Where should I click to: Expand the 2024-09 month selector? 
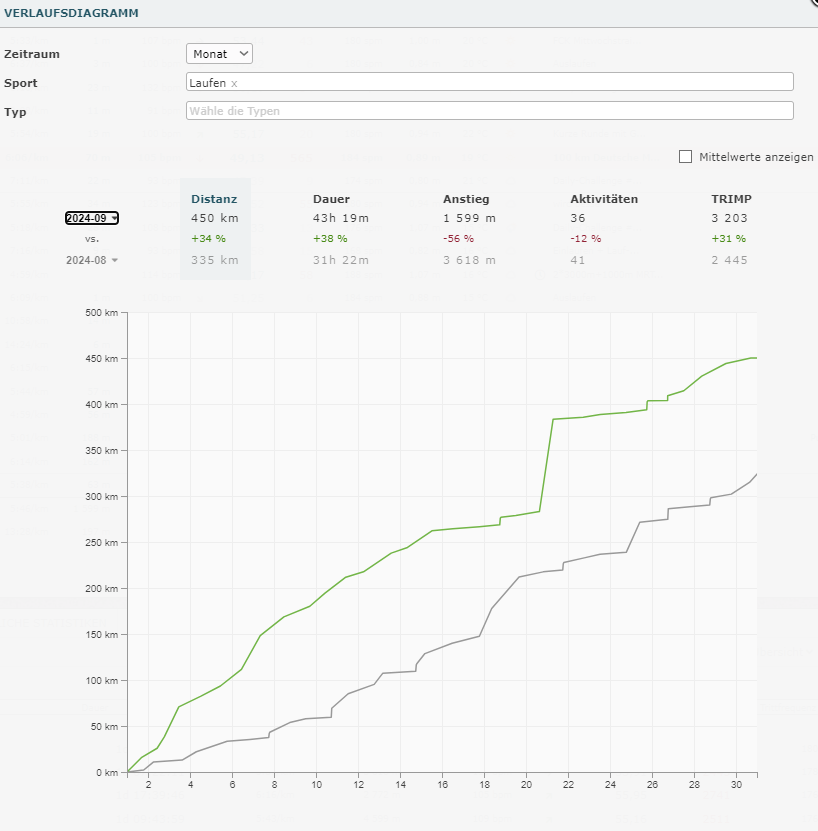click(x=91, y=218)
